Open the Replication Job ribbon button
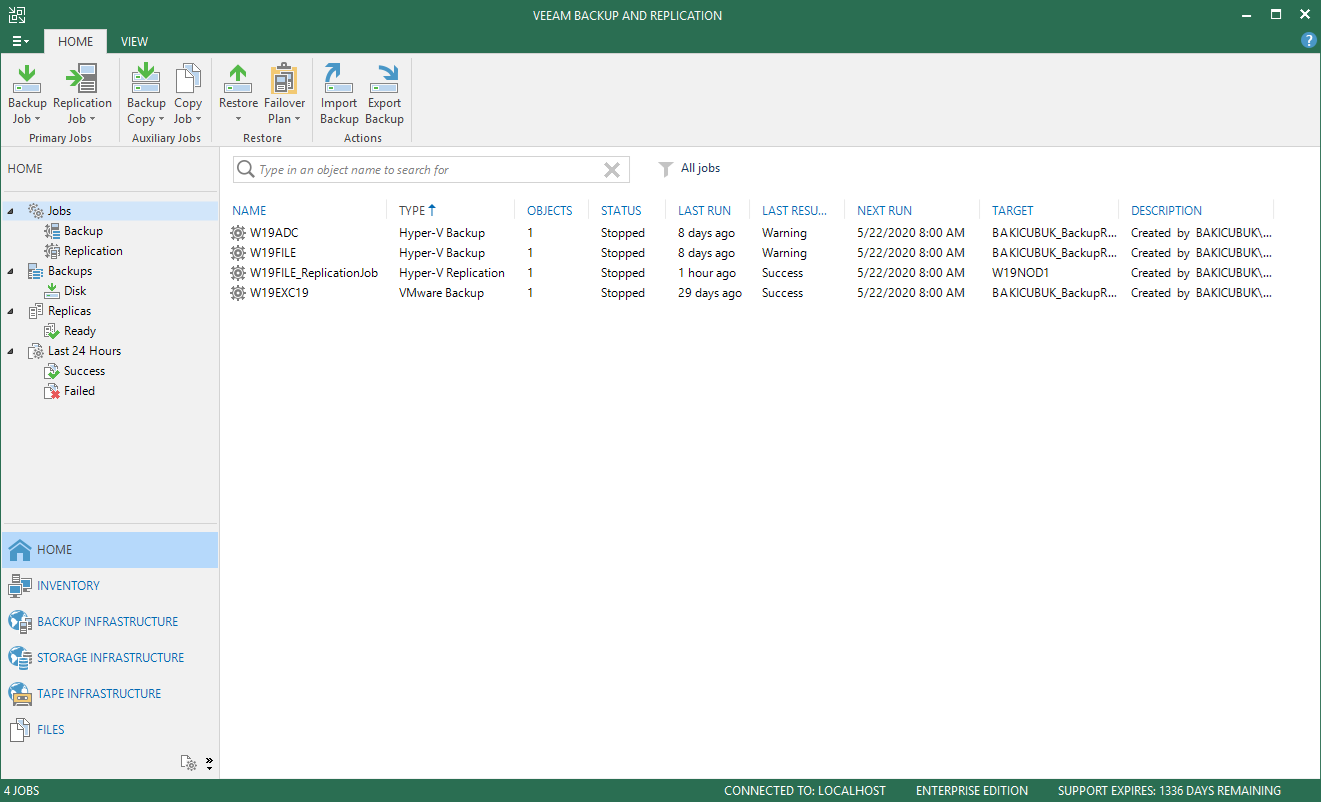The image size is (1321, 802). tap(82, 95)
